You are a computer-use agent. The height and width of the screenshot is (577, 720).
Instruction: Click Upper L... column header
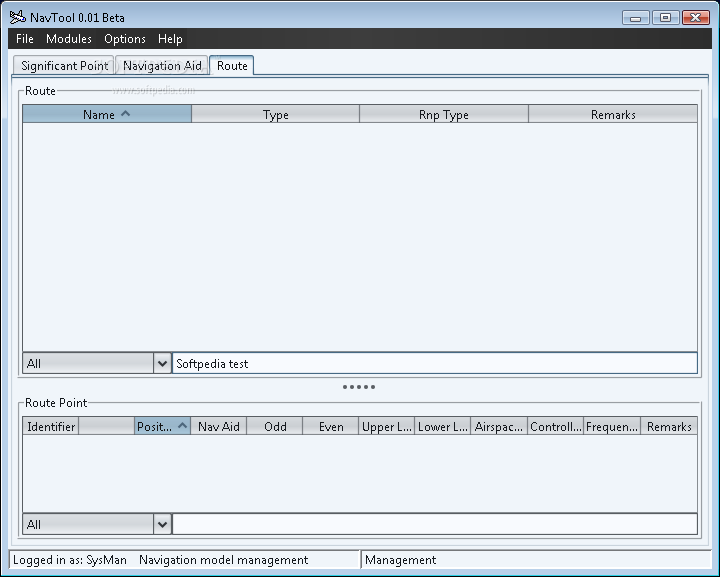387,426
